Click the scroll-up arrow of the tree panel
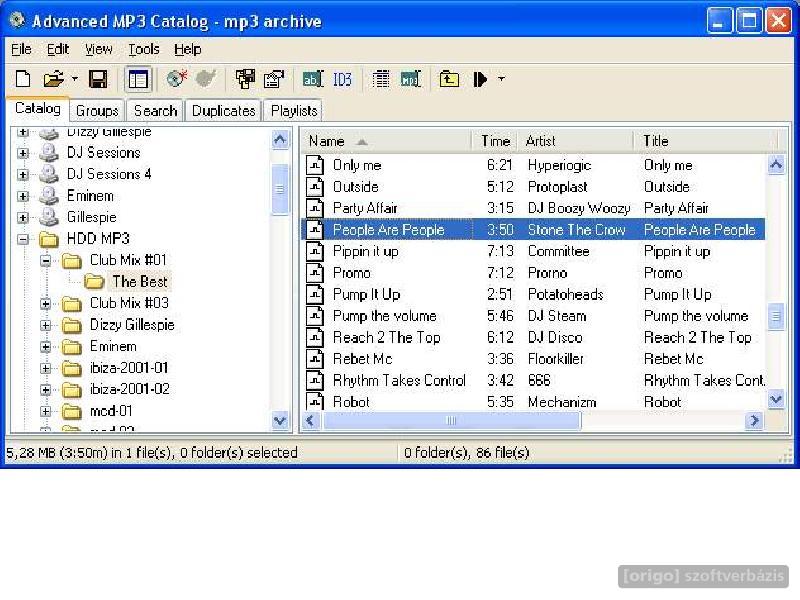800x600 pixels. point(280,139)
